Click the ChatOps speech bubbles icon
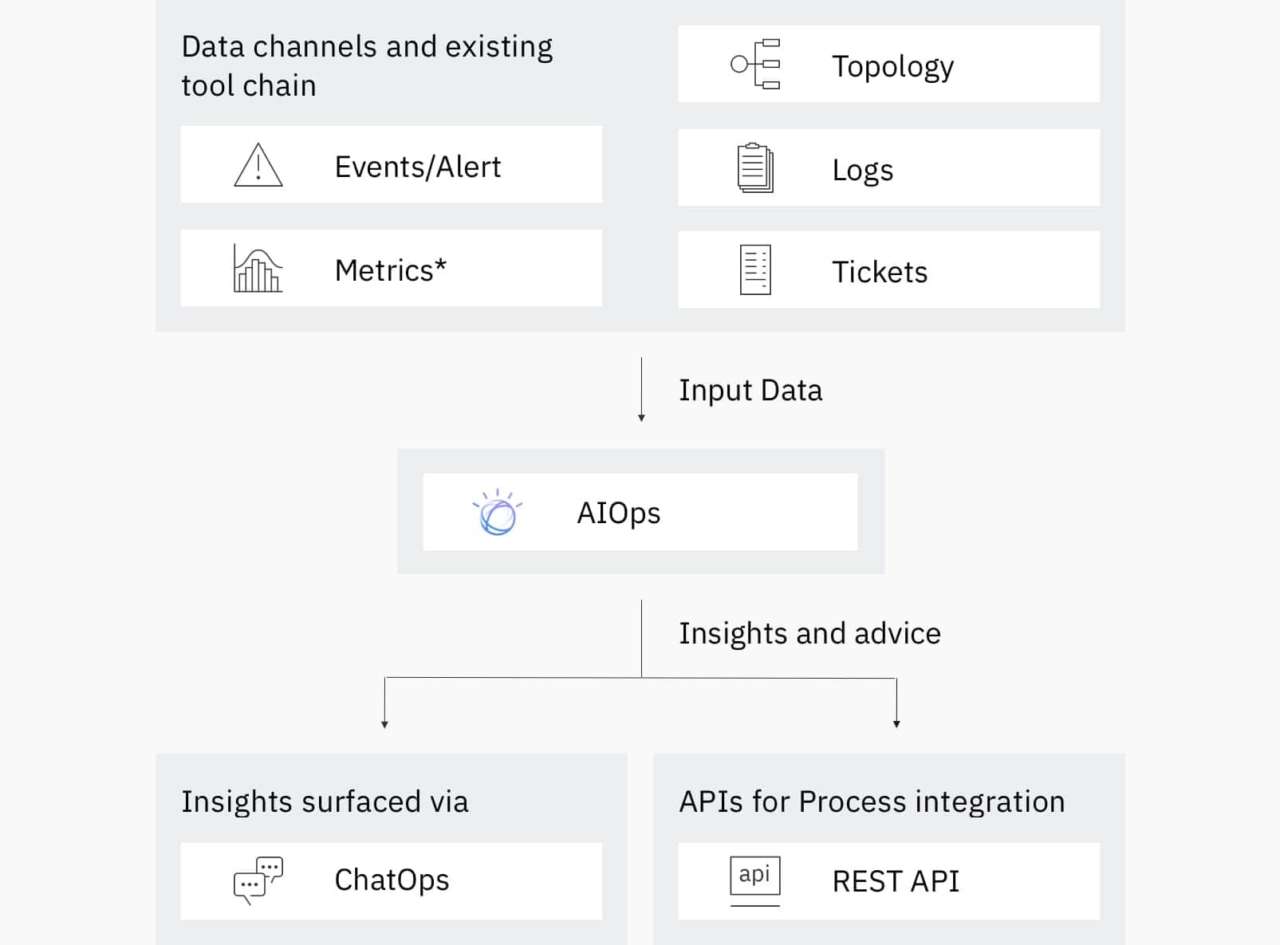The width and height of the screenshot is (1280, 945). tap(258, 880)
